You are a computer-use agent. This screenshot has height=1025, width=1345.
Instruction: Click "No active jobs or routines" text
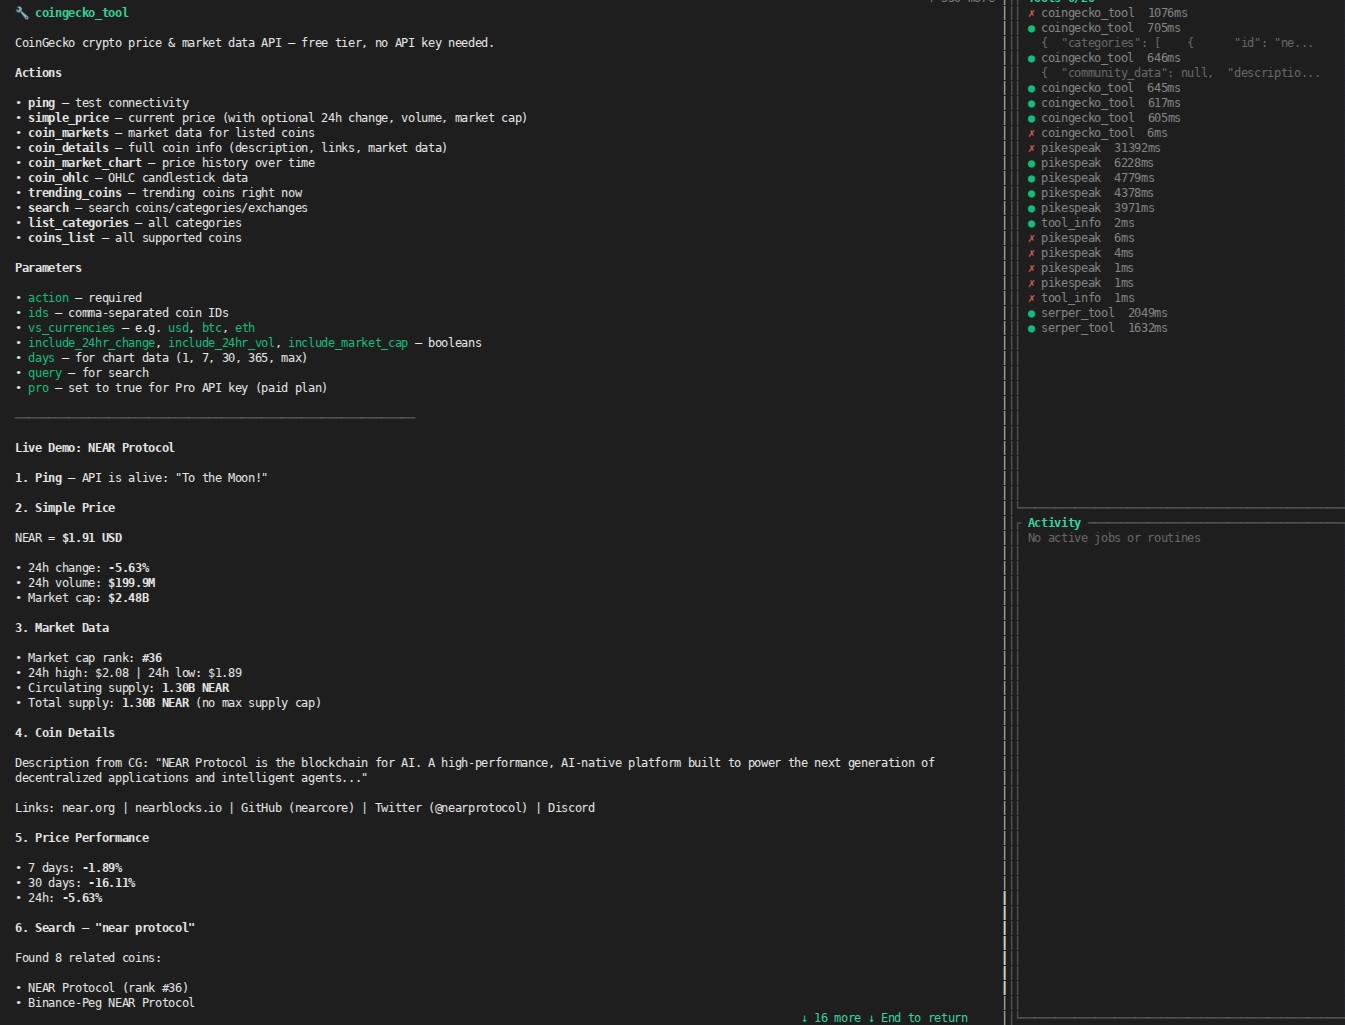[1114, 538]
